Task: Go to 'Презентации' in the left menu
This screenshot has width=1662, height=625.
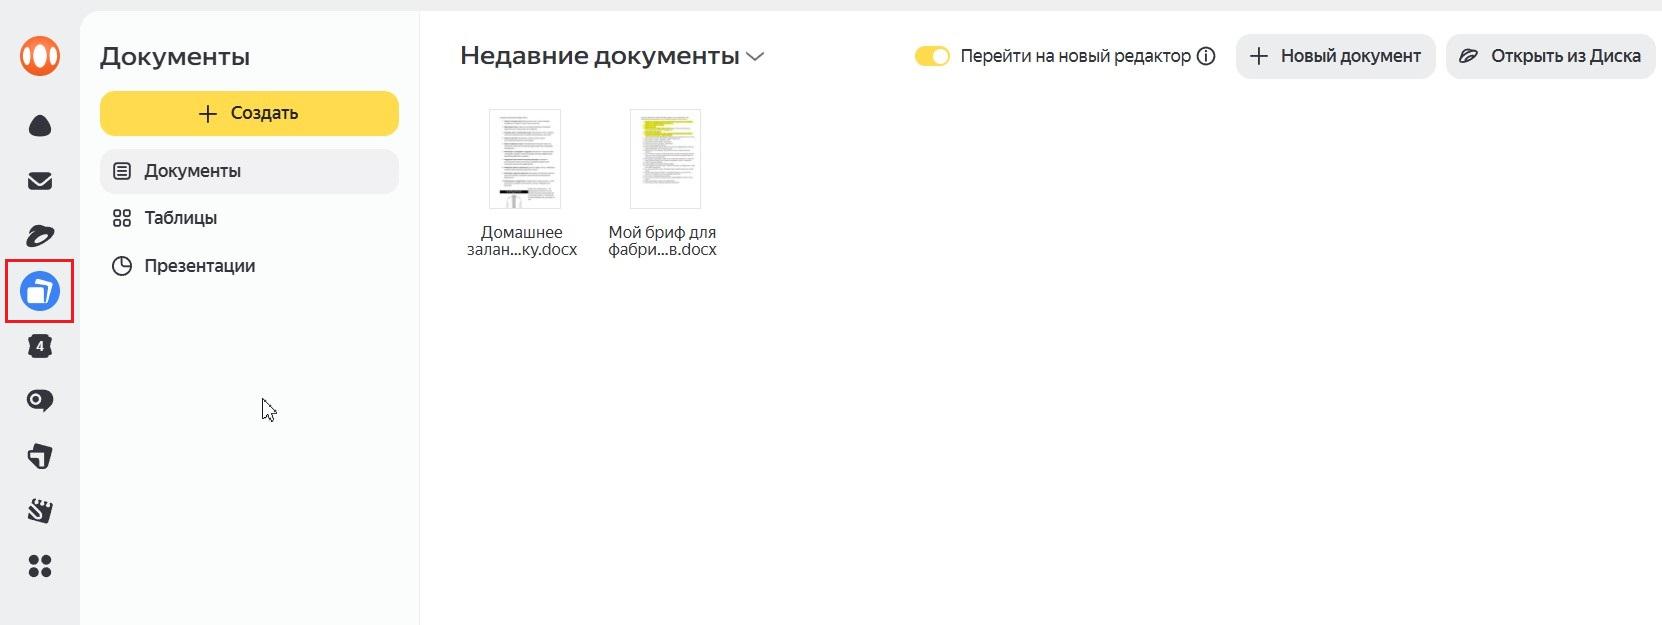Action: pyautogui.click(x=199, y=266)
